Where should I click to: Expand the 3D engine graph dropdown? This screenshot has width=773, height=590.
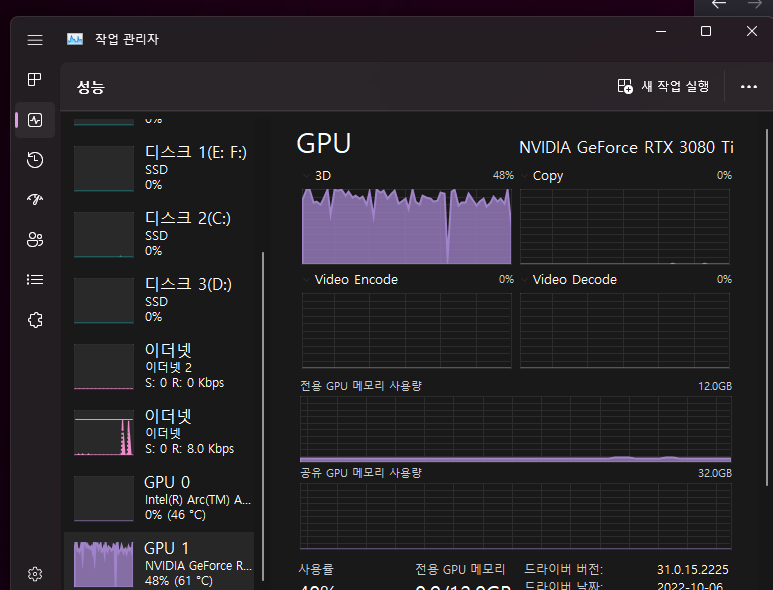pyautogui.click(x=307, y=176)
